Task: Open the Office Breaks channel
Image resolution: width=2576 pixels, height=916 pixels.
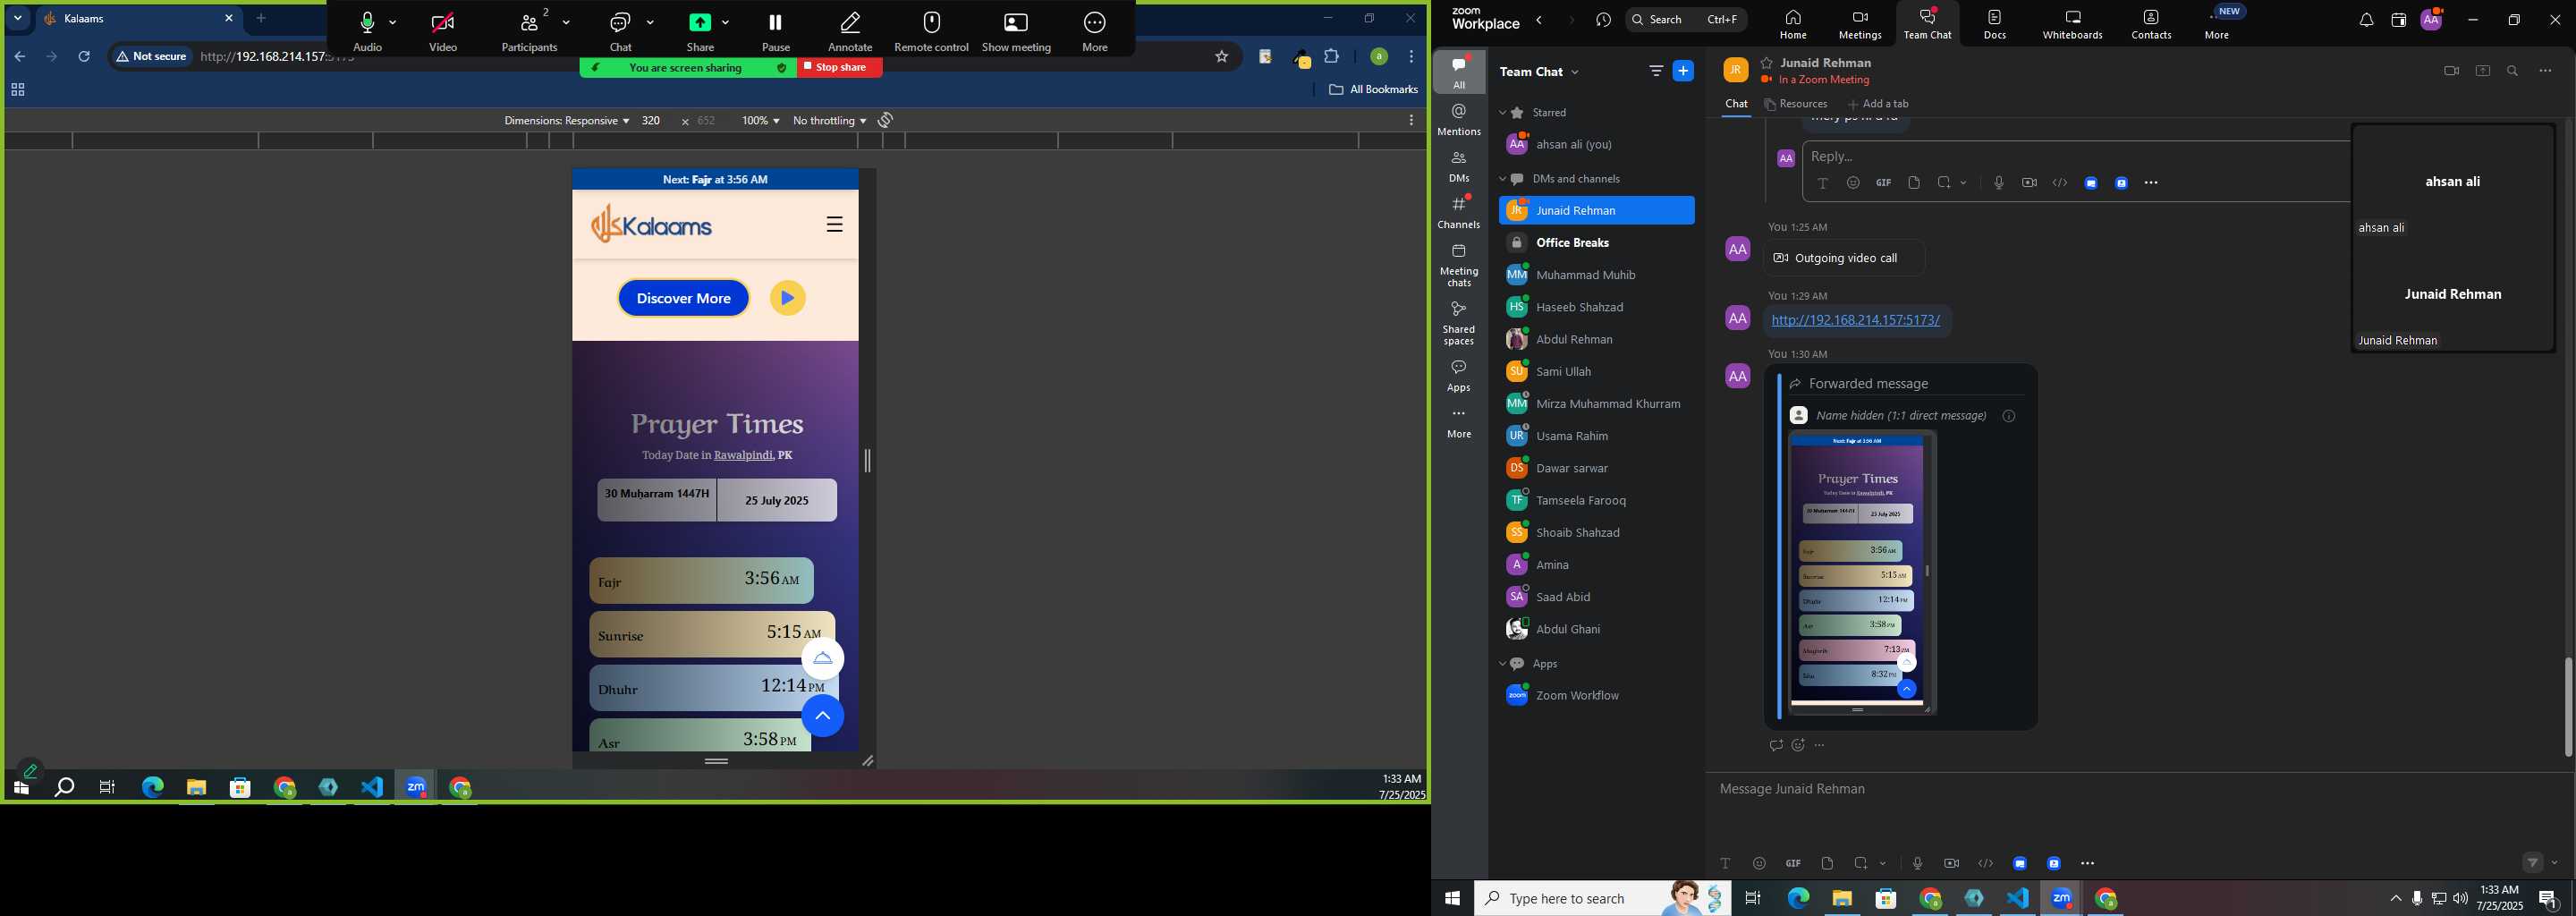Action: tap(1597, 243)
